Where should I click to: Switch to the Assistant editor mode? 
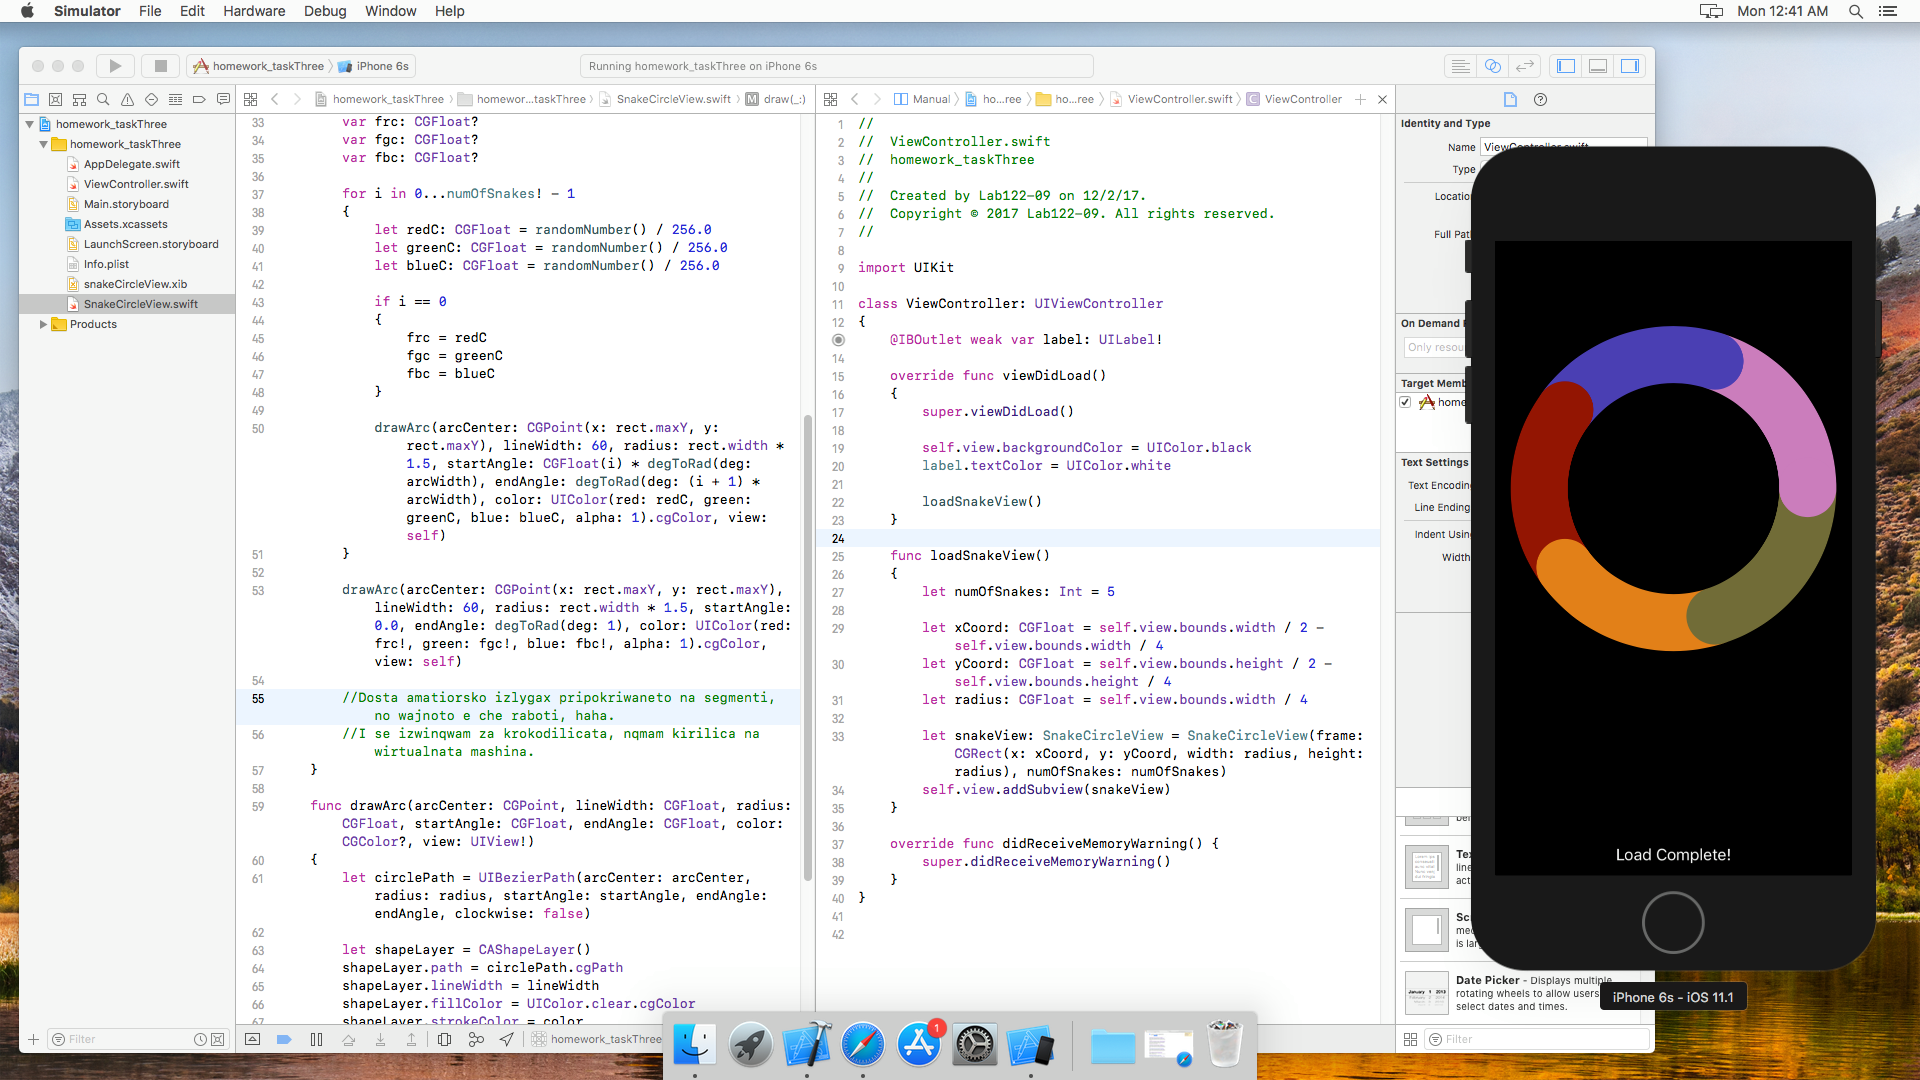[1493, 66]
